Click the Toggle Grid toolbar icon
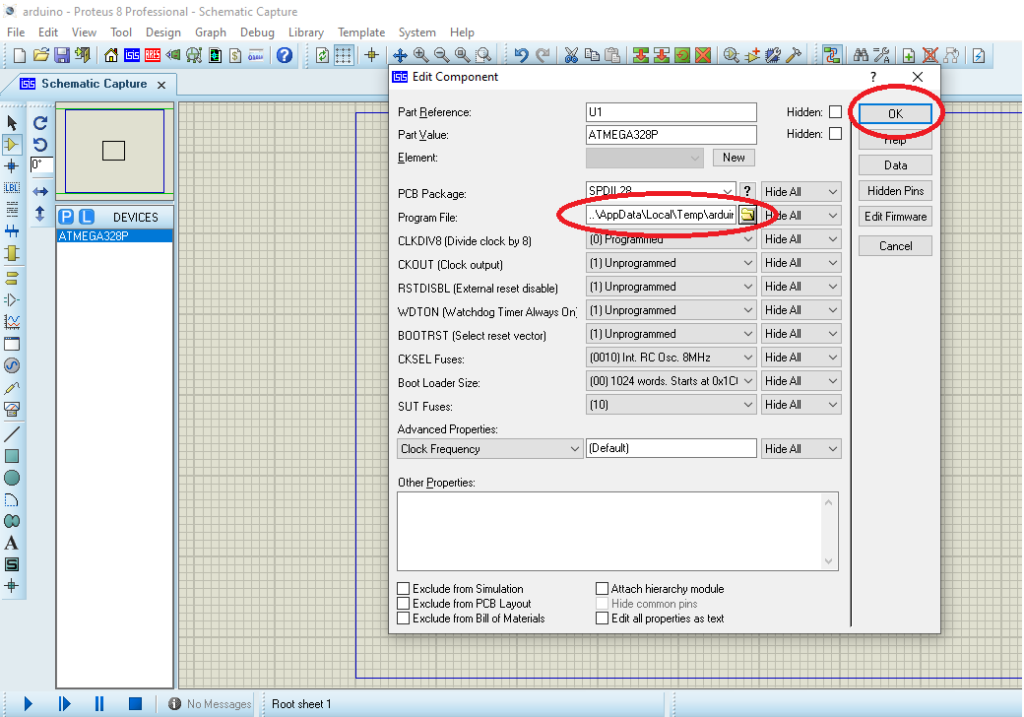 coord(343,55)
